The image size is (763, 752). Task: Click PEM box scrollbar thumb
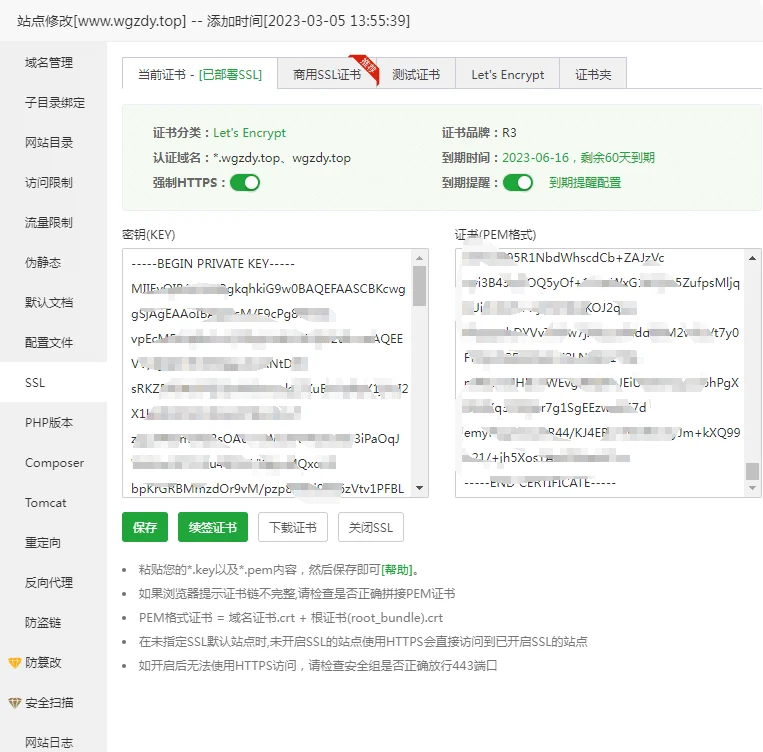752,471
